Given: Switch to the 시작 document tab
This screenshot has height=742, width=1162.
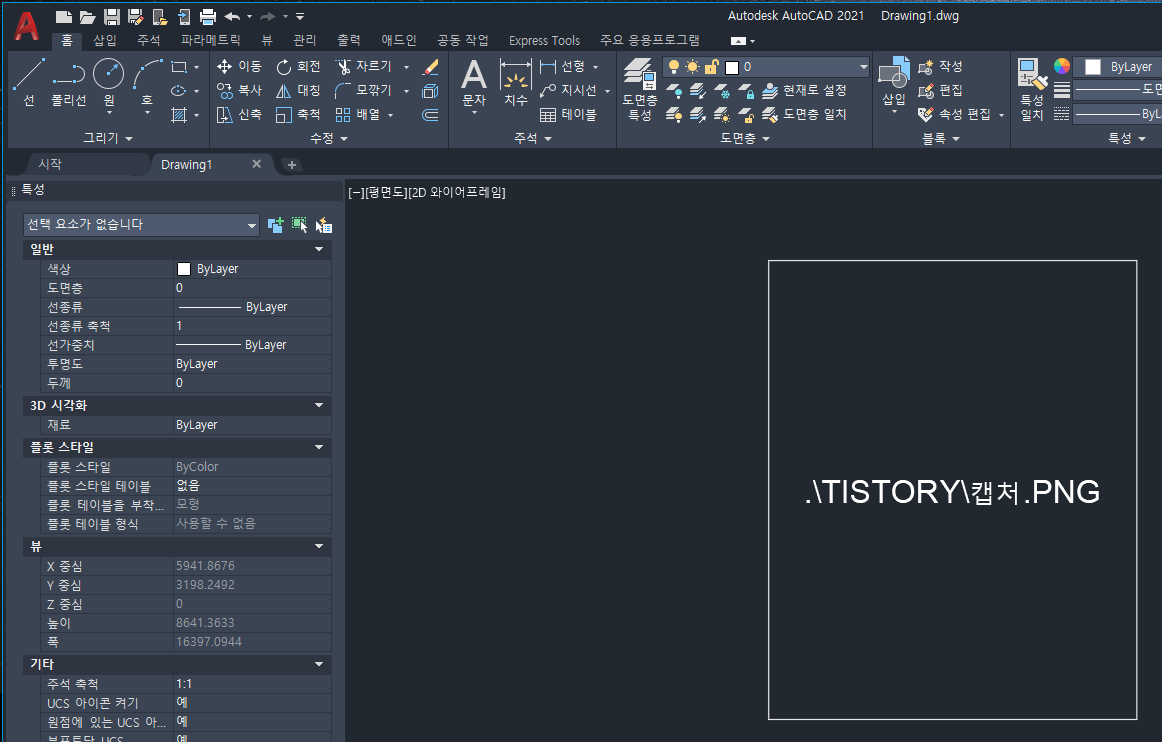Looking at the screenshot, I should (50, 165).
